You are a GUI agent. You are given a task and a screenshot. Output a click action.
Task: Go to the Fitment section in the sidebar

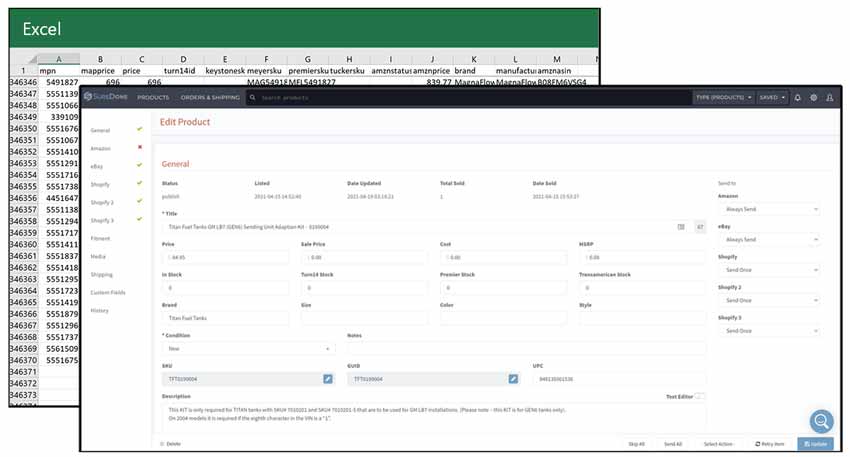pos(100,239)
